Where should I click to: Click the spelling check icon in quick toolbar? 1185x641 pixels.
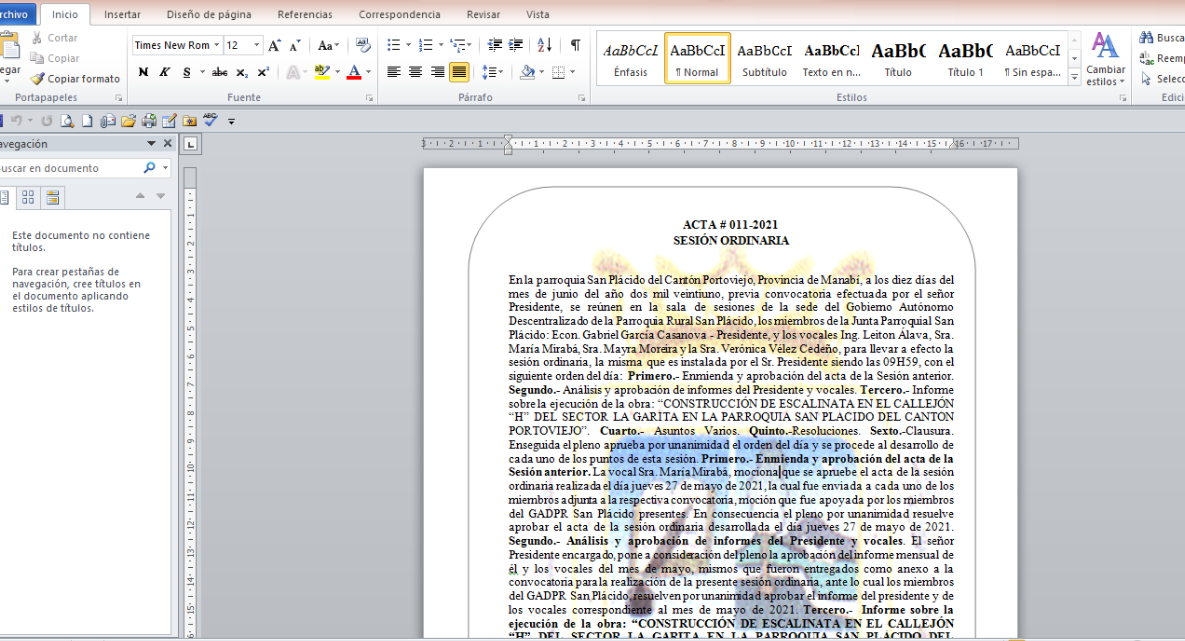[210, 121]
